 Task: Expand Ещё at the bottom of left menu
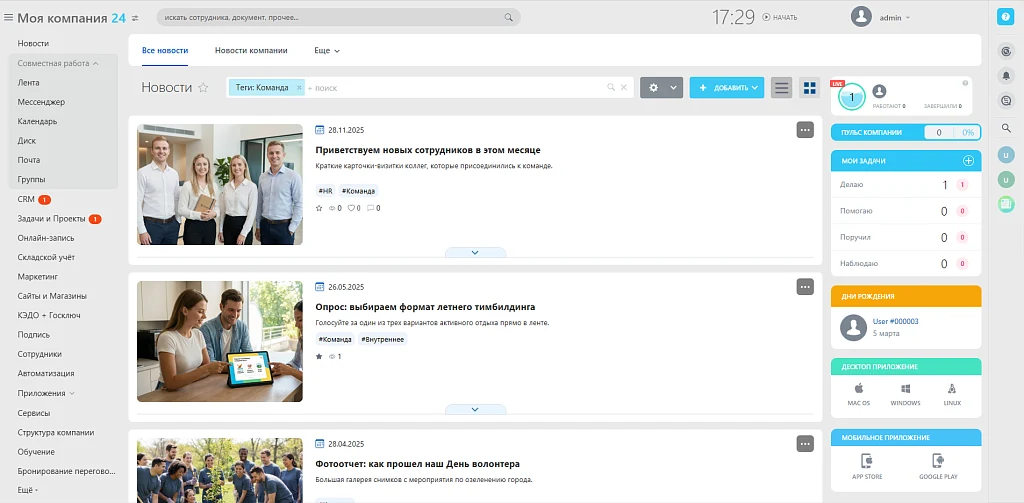(28, 490)
